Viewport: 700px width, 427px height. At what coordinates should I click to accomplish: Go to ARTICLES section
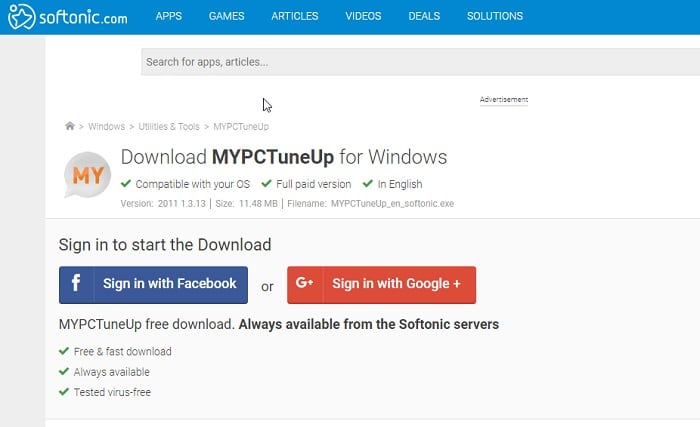[x=295, y=16]
